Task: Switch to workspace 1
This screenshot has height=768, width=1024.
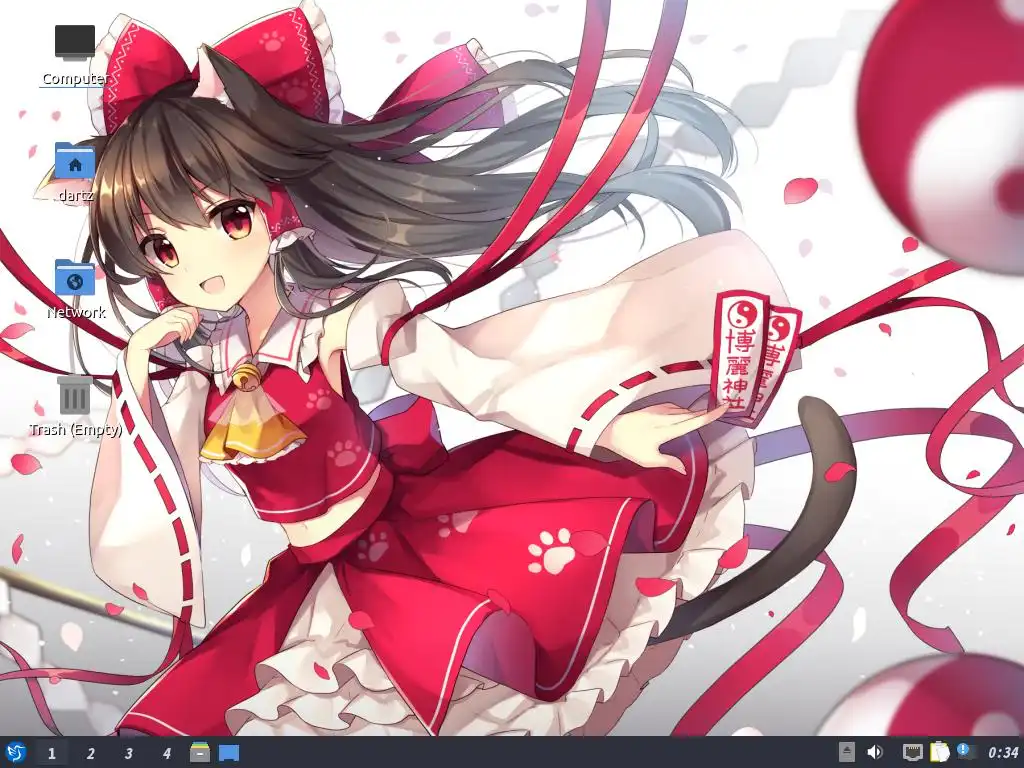Action: pyautogui.click(x=52, y=753)
